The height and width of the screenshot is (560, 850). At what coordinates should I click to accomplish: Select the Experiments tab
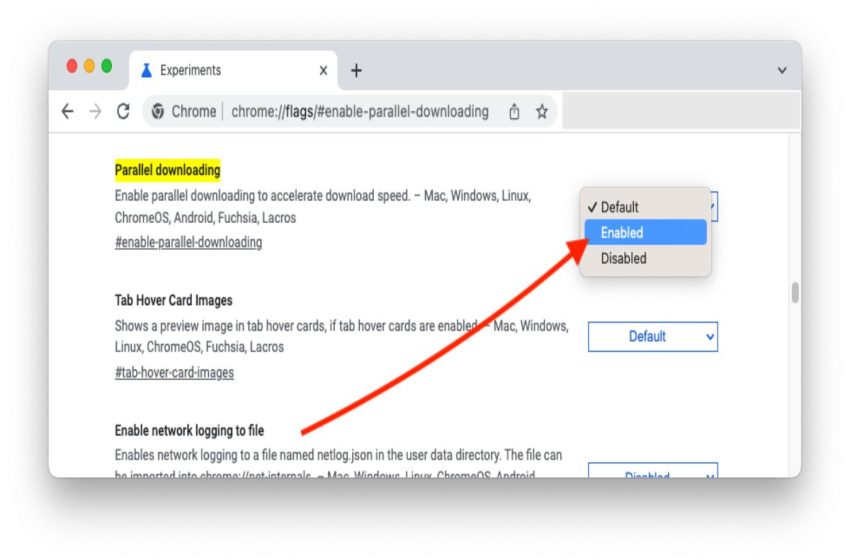tap(220, 71)
